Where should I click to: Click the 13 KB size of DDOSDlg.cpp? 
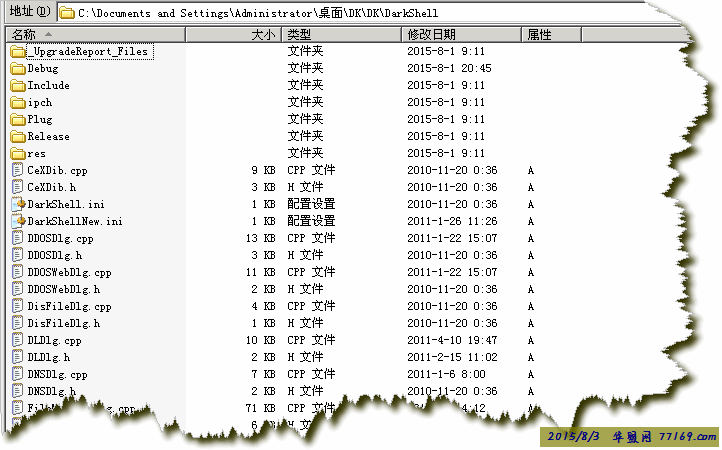261,239
